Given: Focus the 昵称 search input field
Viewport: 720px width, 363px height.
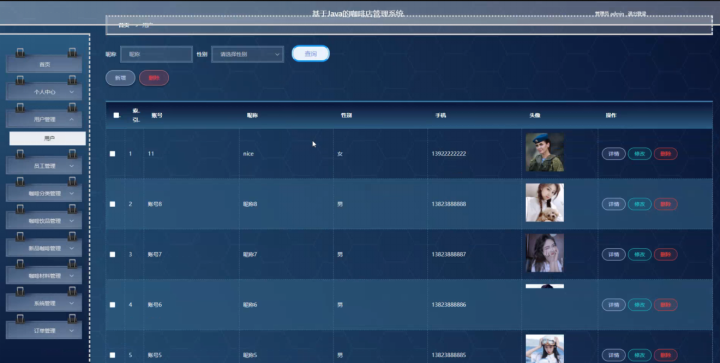Looking at the screenshot, I should click(156, 54).
